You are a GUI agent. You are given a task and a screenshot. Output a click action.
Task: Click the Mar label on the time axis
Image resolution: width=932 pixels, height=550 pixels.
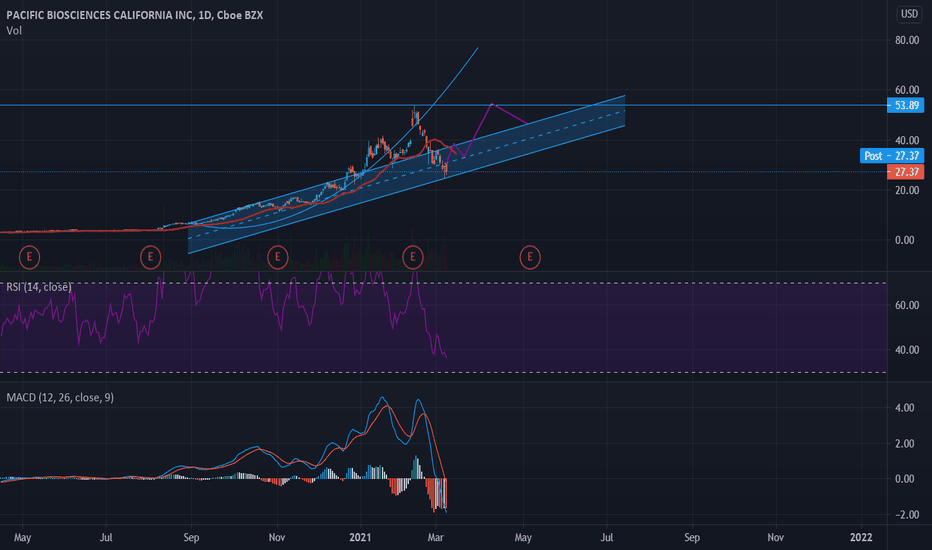point(436,538)
